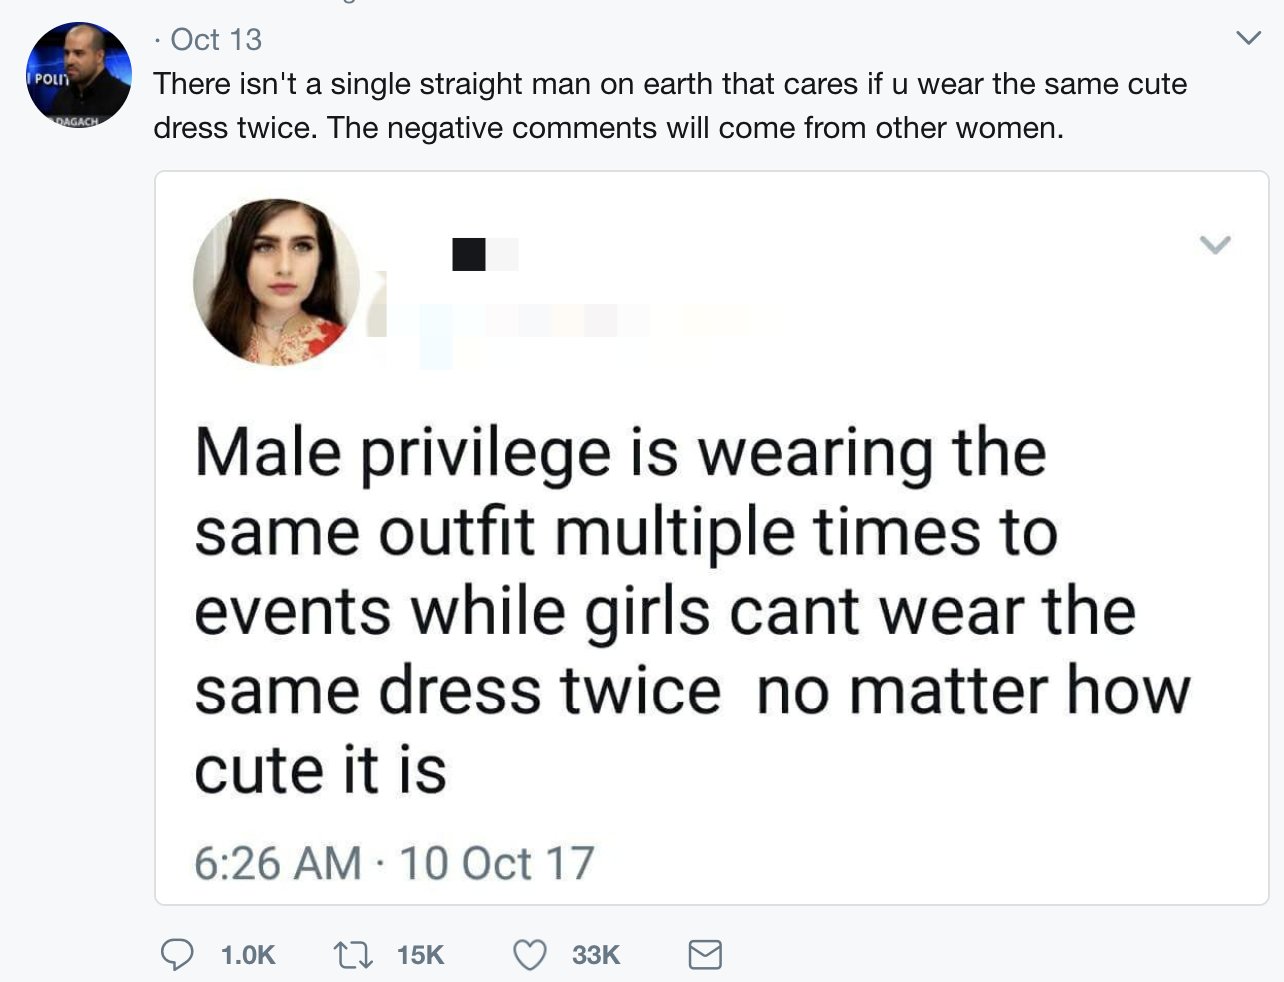Click the "cute it is" text line
Viewport: 1284px width, 982px height.
(x=320, y=770)
